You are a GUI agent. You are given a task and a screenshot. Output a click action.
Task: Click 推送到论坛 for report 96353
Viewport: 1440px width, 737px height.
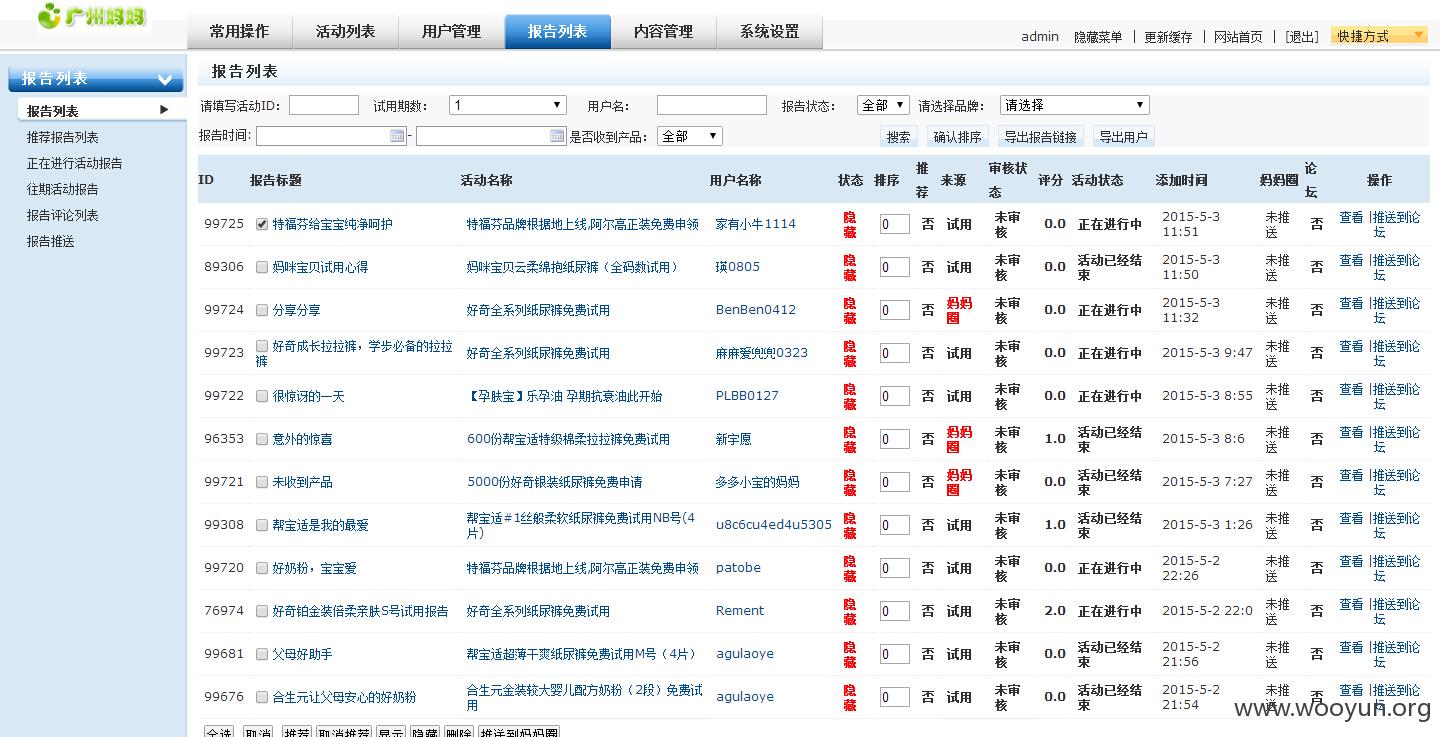[x=1396, y=439]
